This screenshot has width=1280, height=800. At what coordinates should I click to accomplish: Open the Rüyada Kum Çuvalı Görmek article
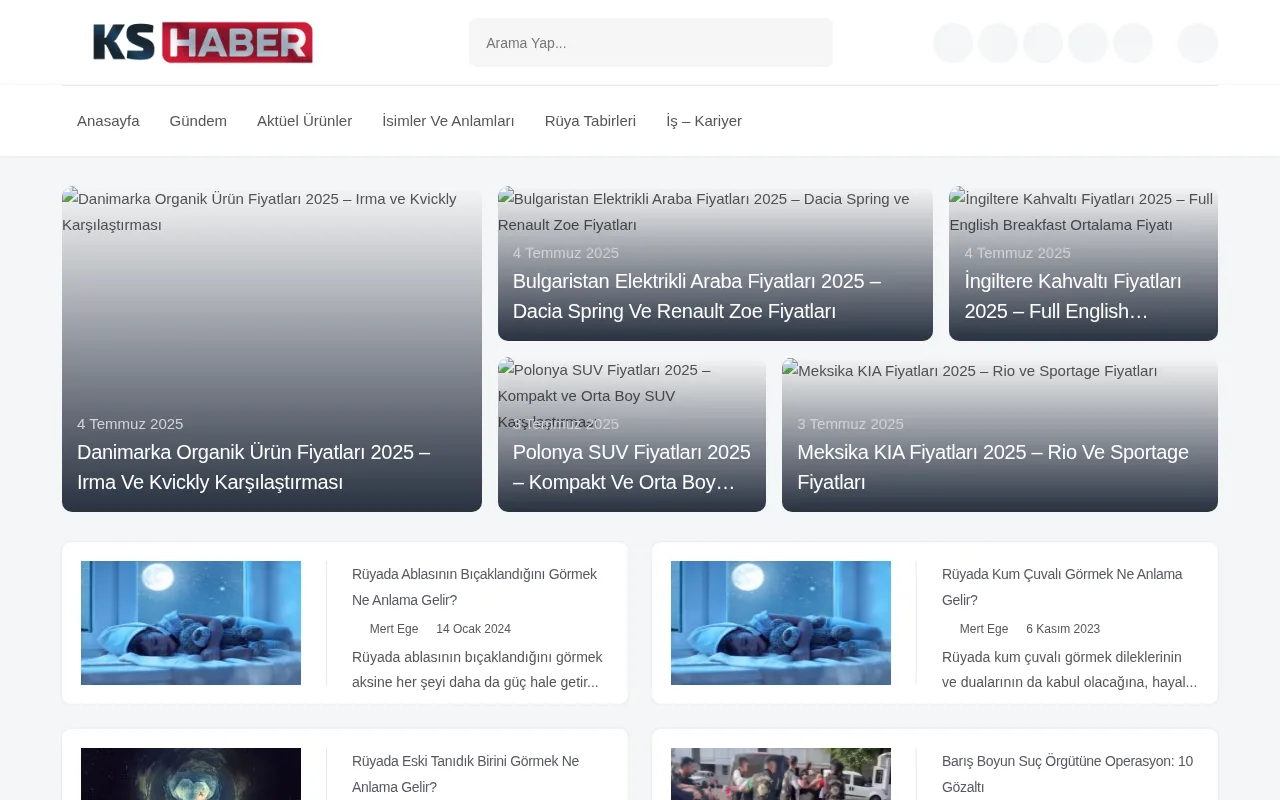click(x=1062, y=587)
